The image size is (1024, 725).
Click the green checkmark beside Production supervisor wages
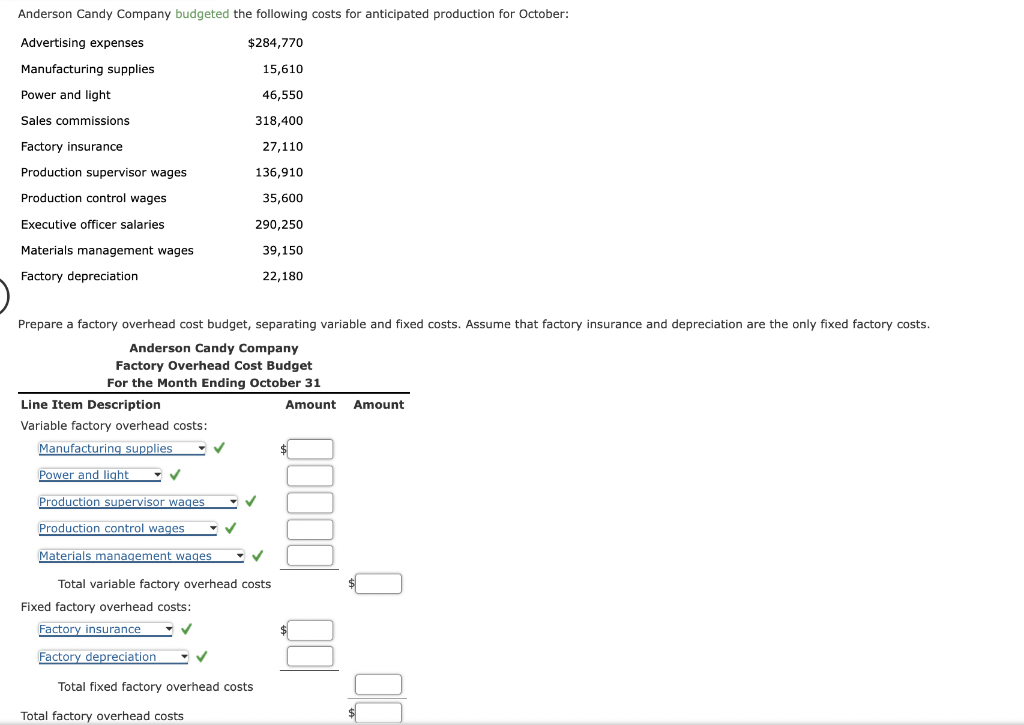[x=251, y=501]
